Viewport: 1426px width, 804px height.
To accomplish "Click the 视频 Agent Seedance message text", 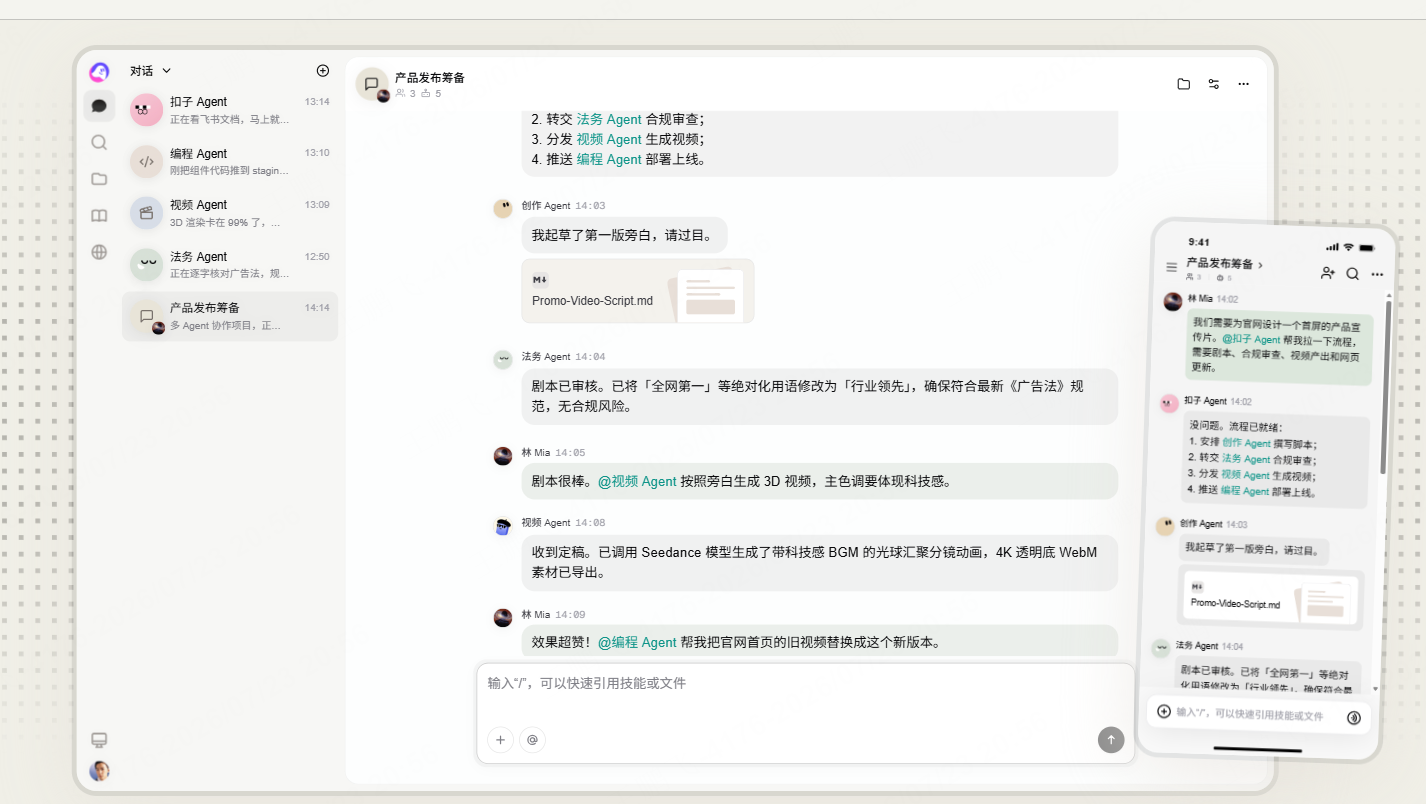I will pyautogui.click(x=819, y=563).
